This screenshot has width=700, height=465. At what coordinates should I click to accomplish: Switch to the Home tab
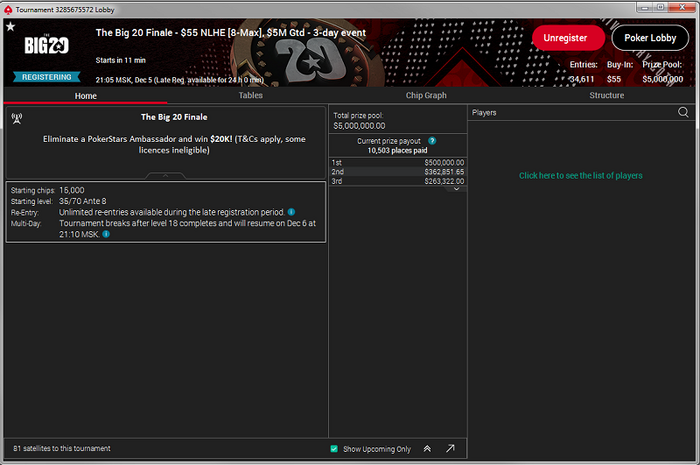(x=86, y=95)
